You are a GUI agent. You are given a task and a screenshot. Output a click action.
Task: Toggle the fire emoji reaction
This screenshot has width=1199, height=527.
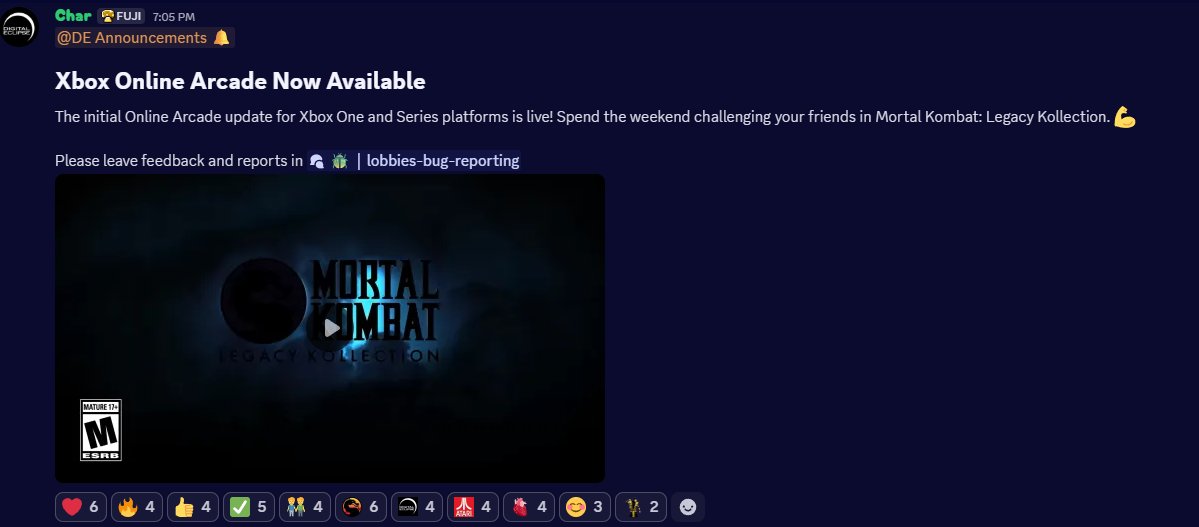(x=137, y=506)
